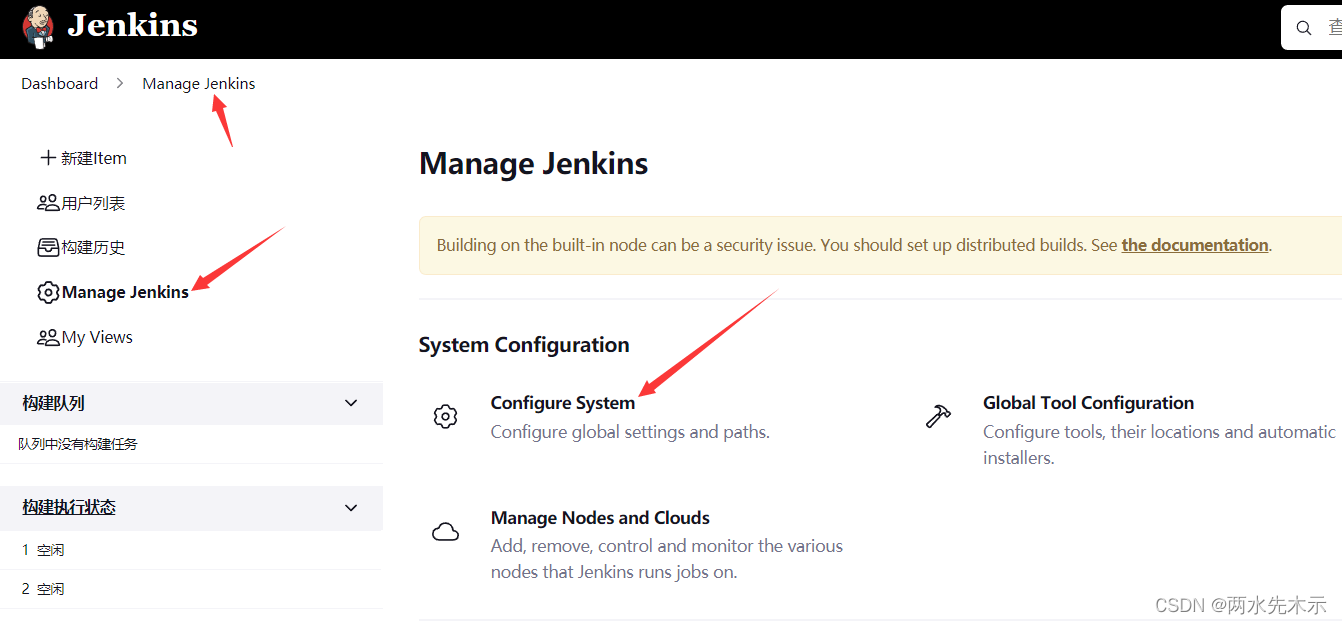Click the Jenkins wordmark in the header
Screen dimensions: 1342x624
tap(132, 26)
